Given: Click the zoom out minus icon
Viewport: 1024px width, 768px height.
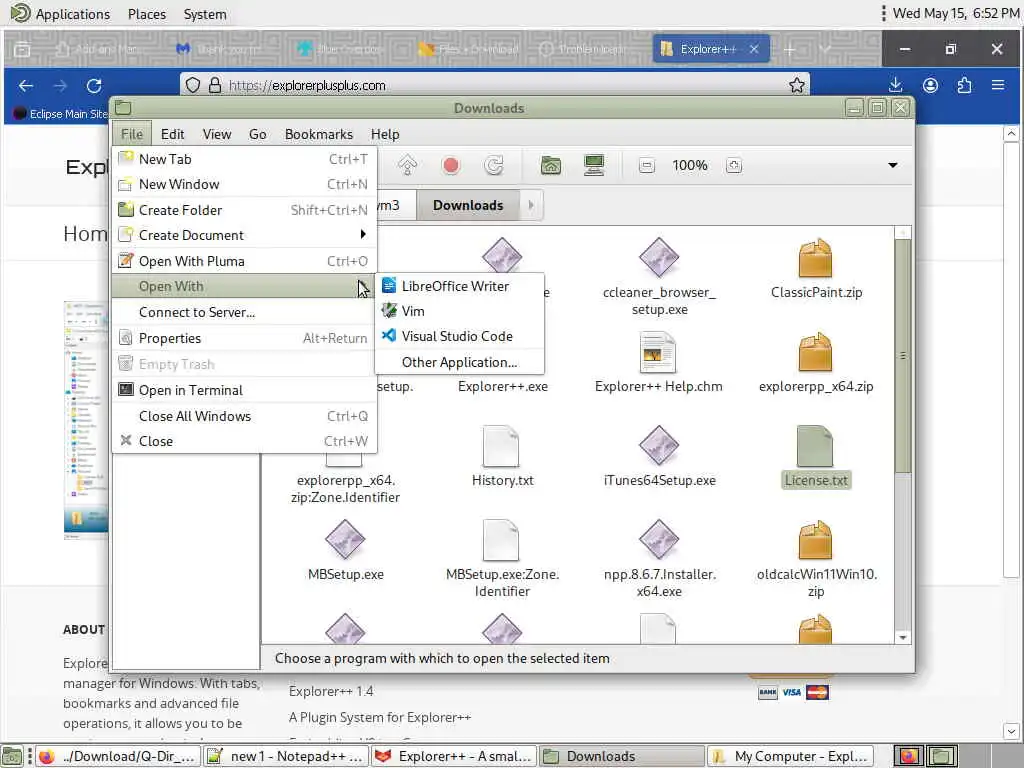Looking at the screenshot, I should pos(647,166).
